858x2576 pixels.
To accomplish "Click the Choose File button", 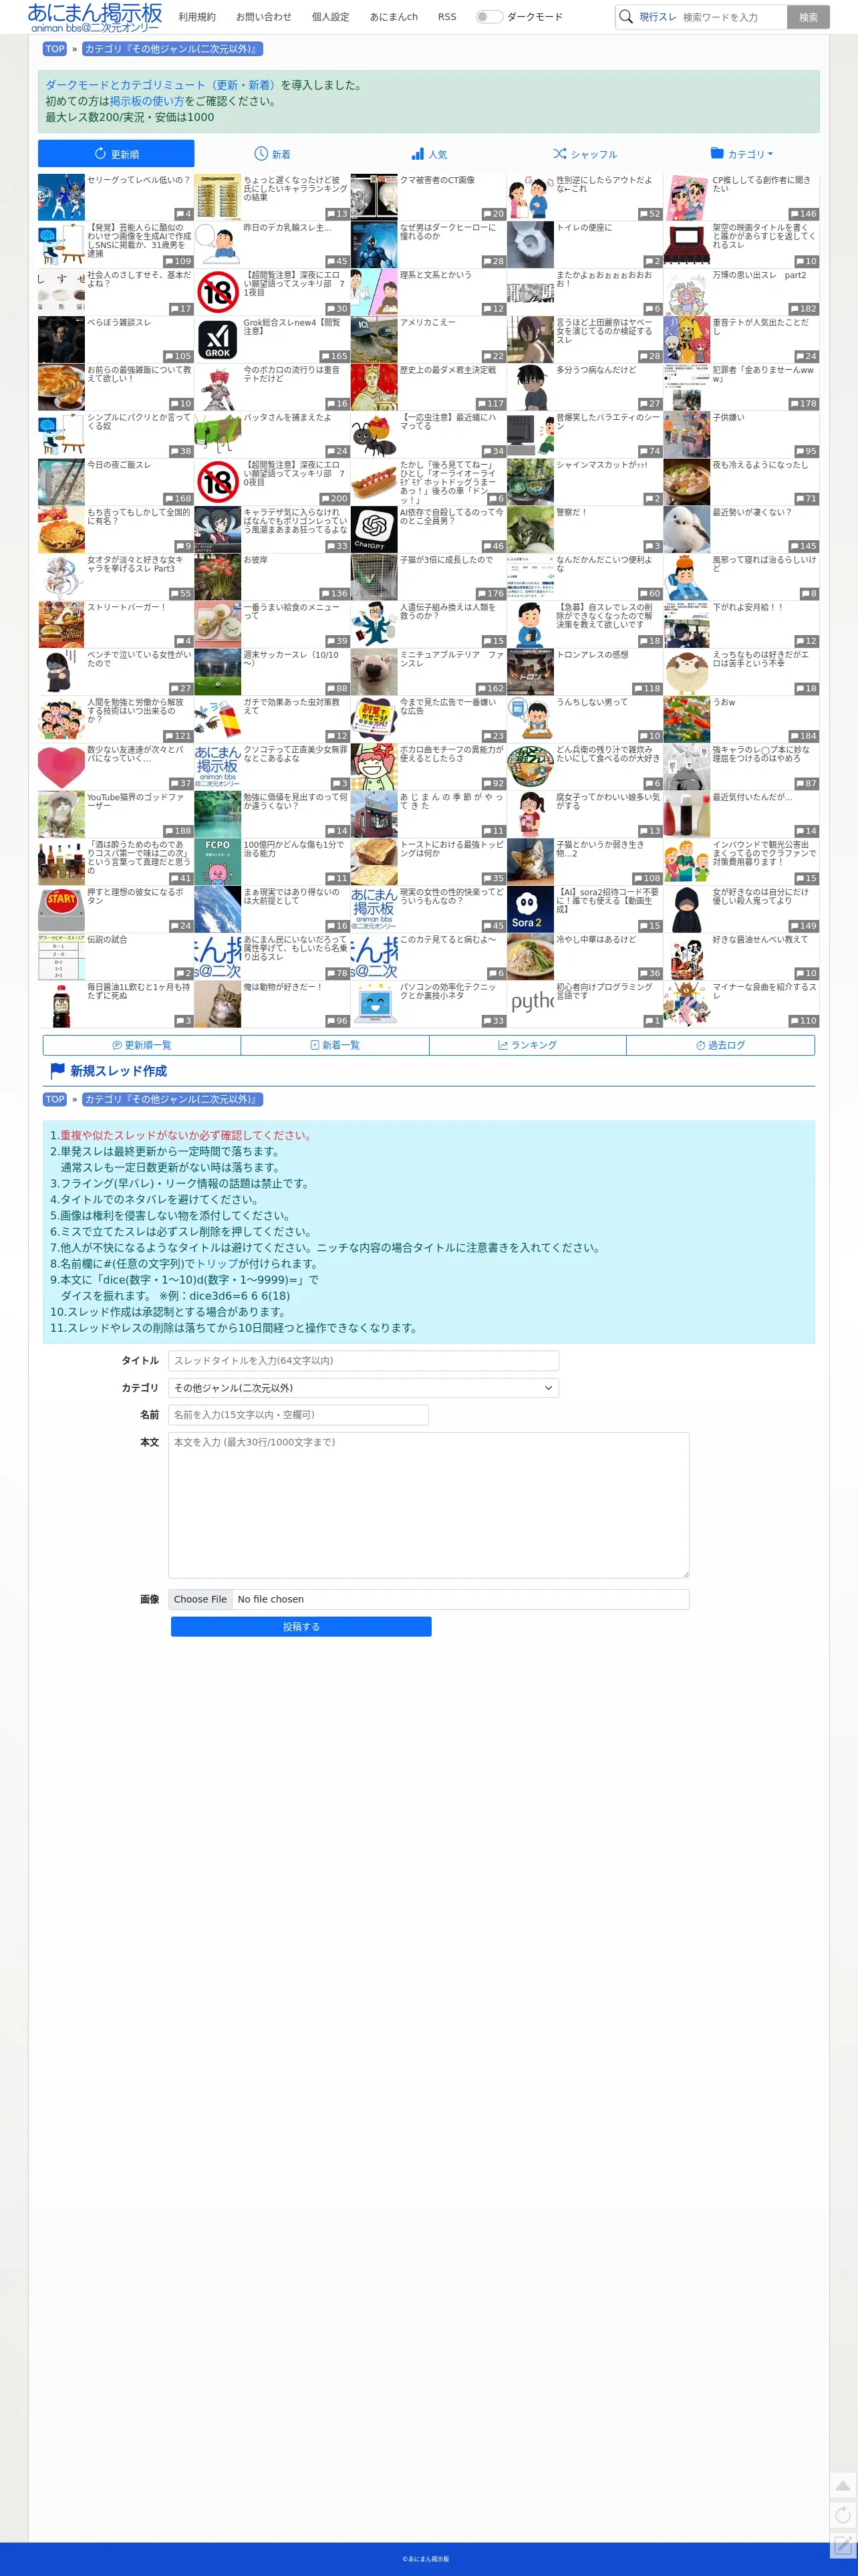I will pos(200,1599).
